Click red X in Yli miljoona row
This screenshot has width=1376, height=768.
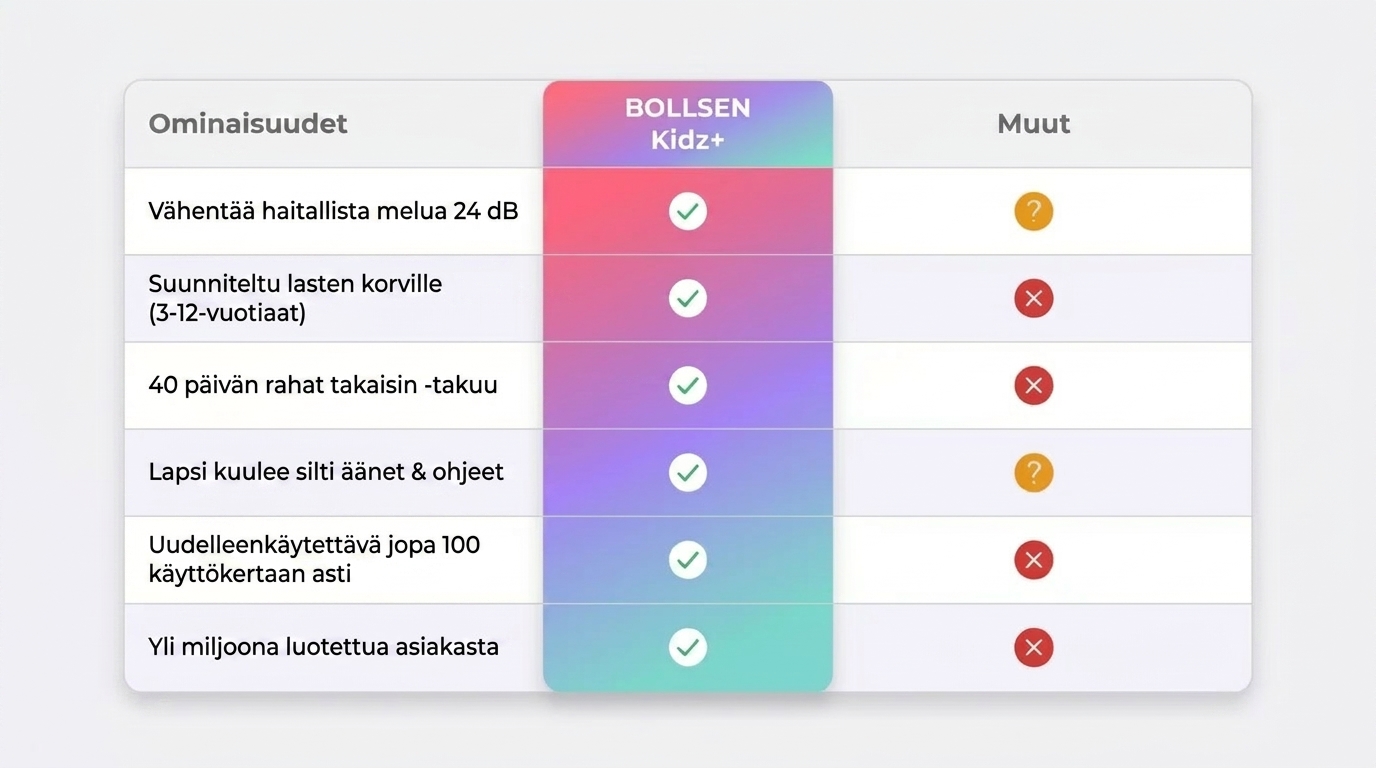pyautogui.click(x=1033, y=647)
